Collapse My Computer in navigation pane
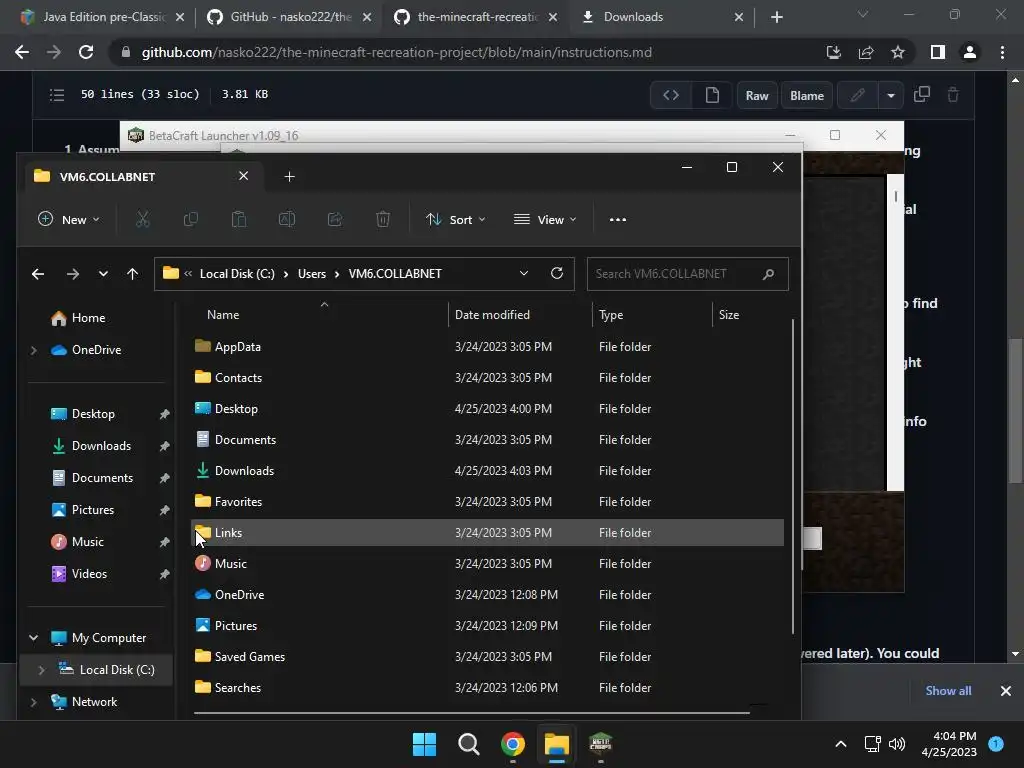This screenshot has width=1024, height=768. click(x=33, y=637)
